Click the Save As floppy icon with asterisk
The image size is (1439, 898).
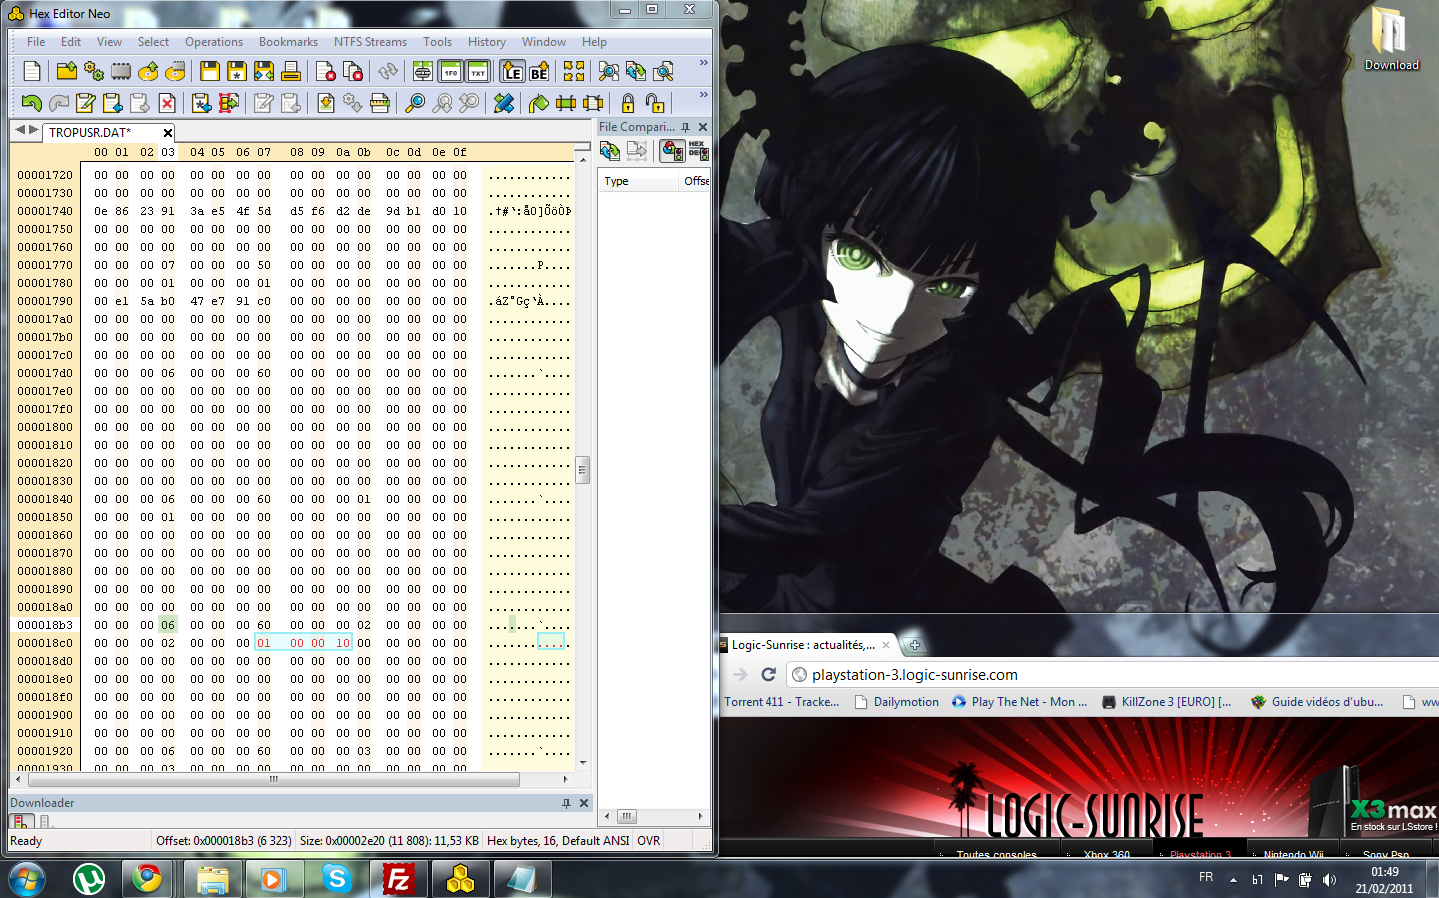coord(237,71)
